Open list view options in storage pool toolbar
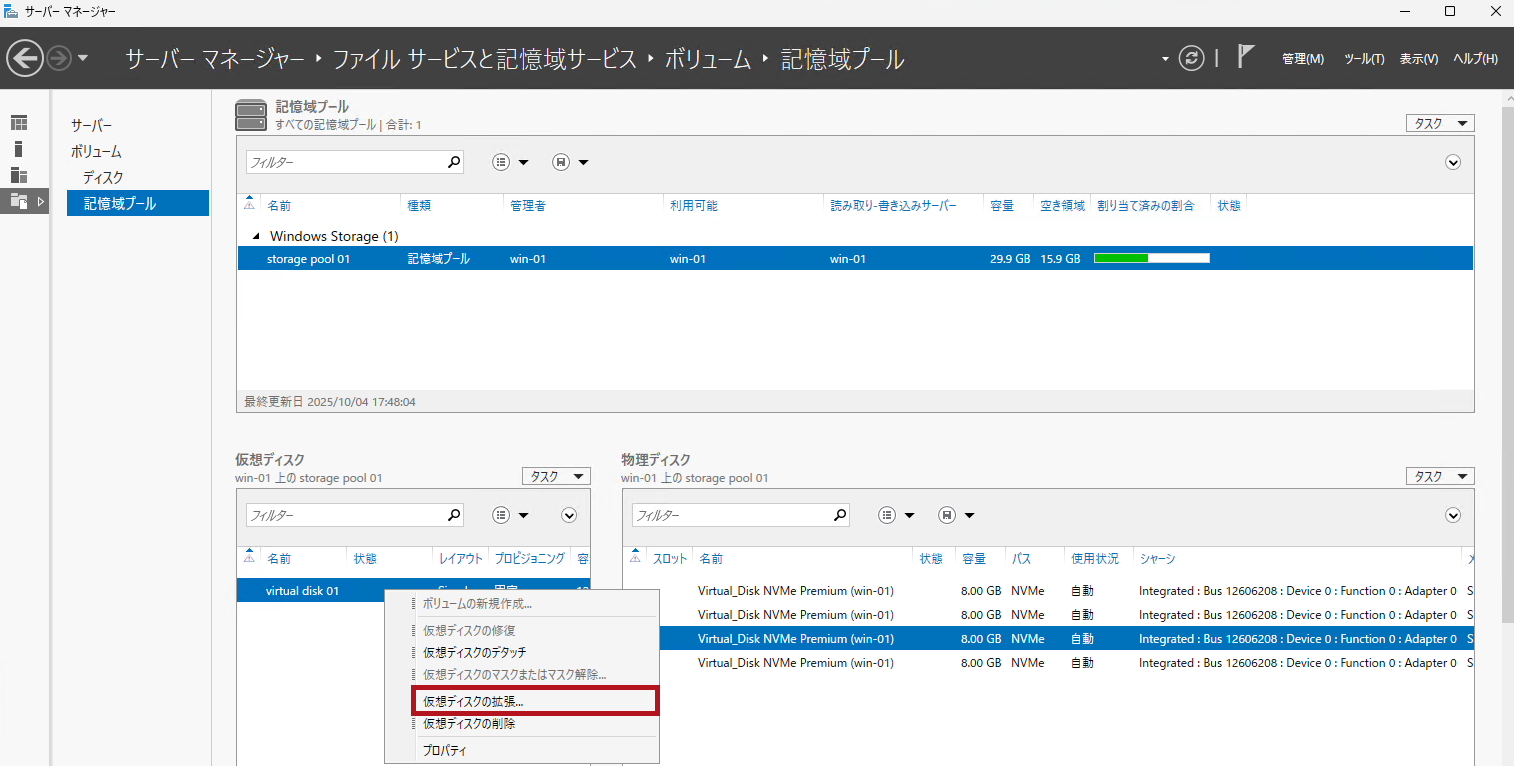The height and width of the screenshot is (766, 1514). (x=502, y=162)
